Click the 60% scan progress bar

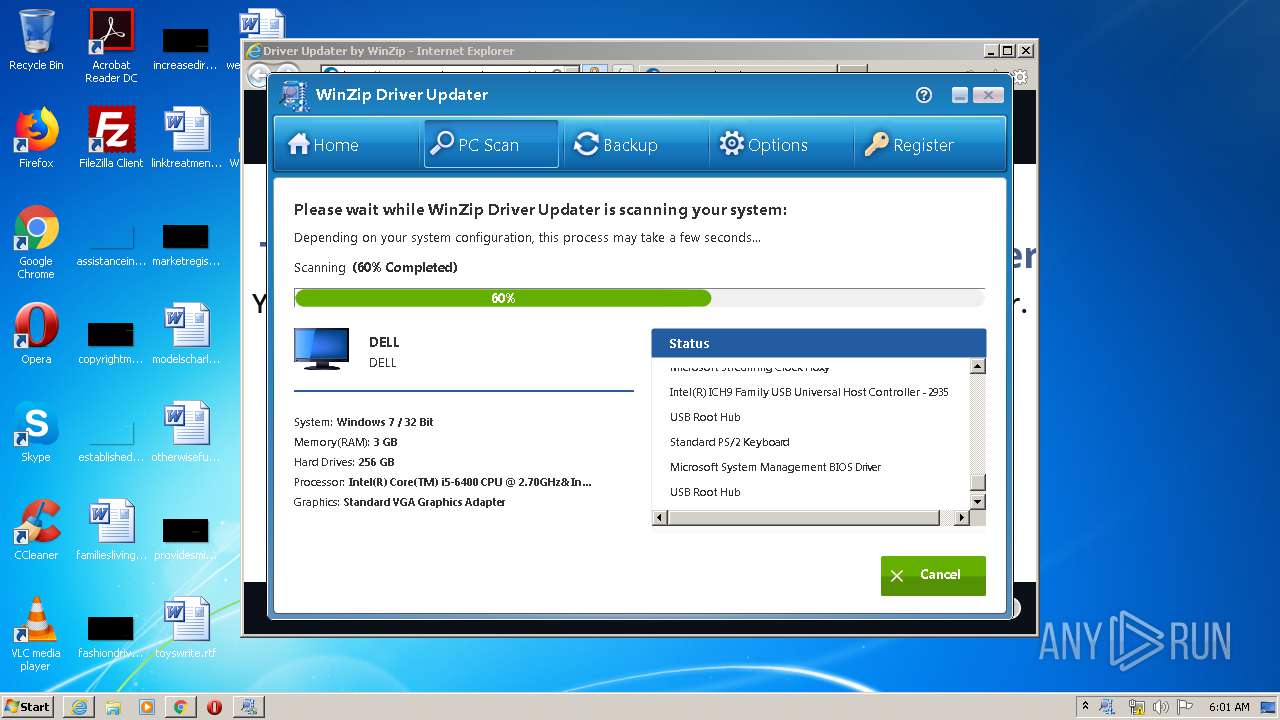point(639,298)
